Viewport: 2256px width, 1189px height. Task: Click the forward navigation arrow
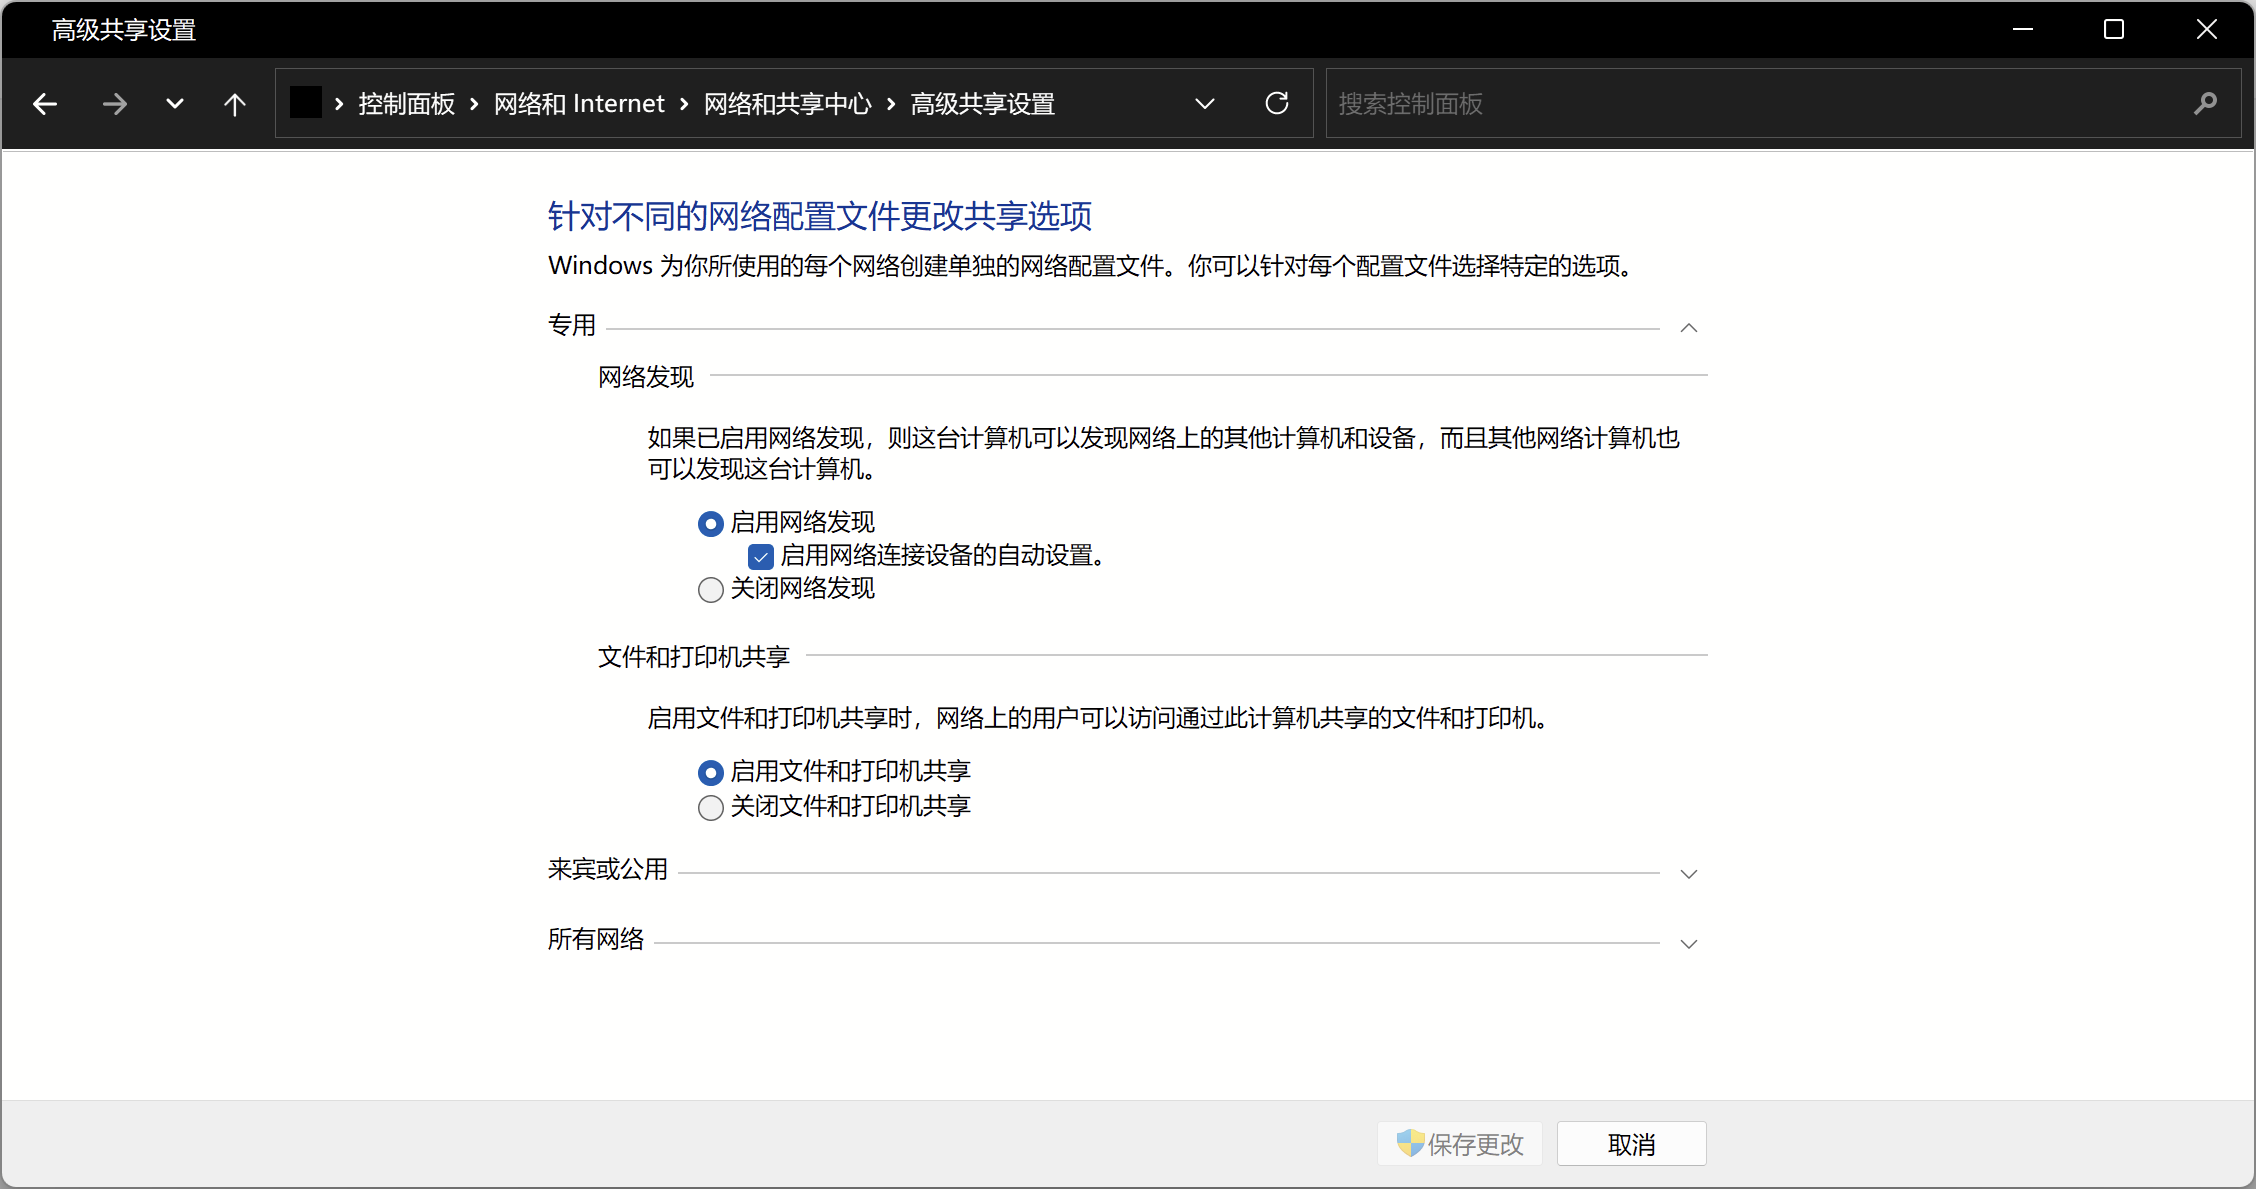[115, 104]
